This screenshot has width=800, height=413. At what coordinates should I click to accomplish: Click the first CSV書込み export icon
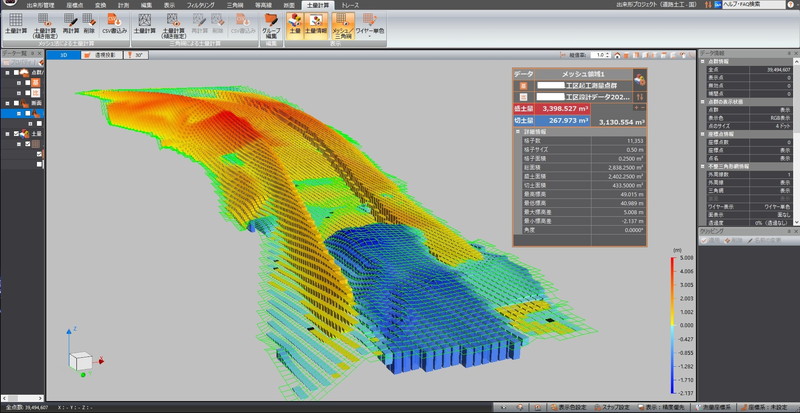[x=115, y=21]
